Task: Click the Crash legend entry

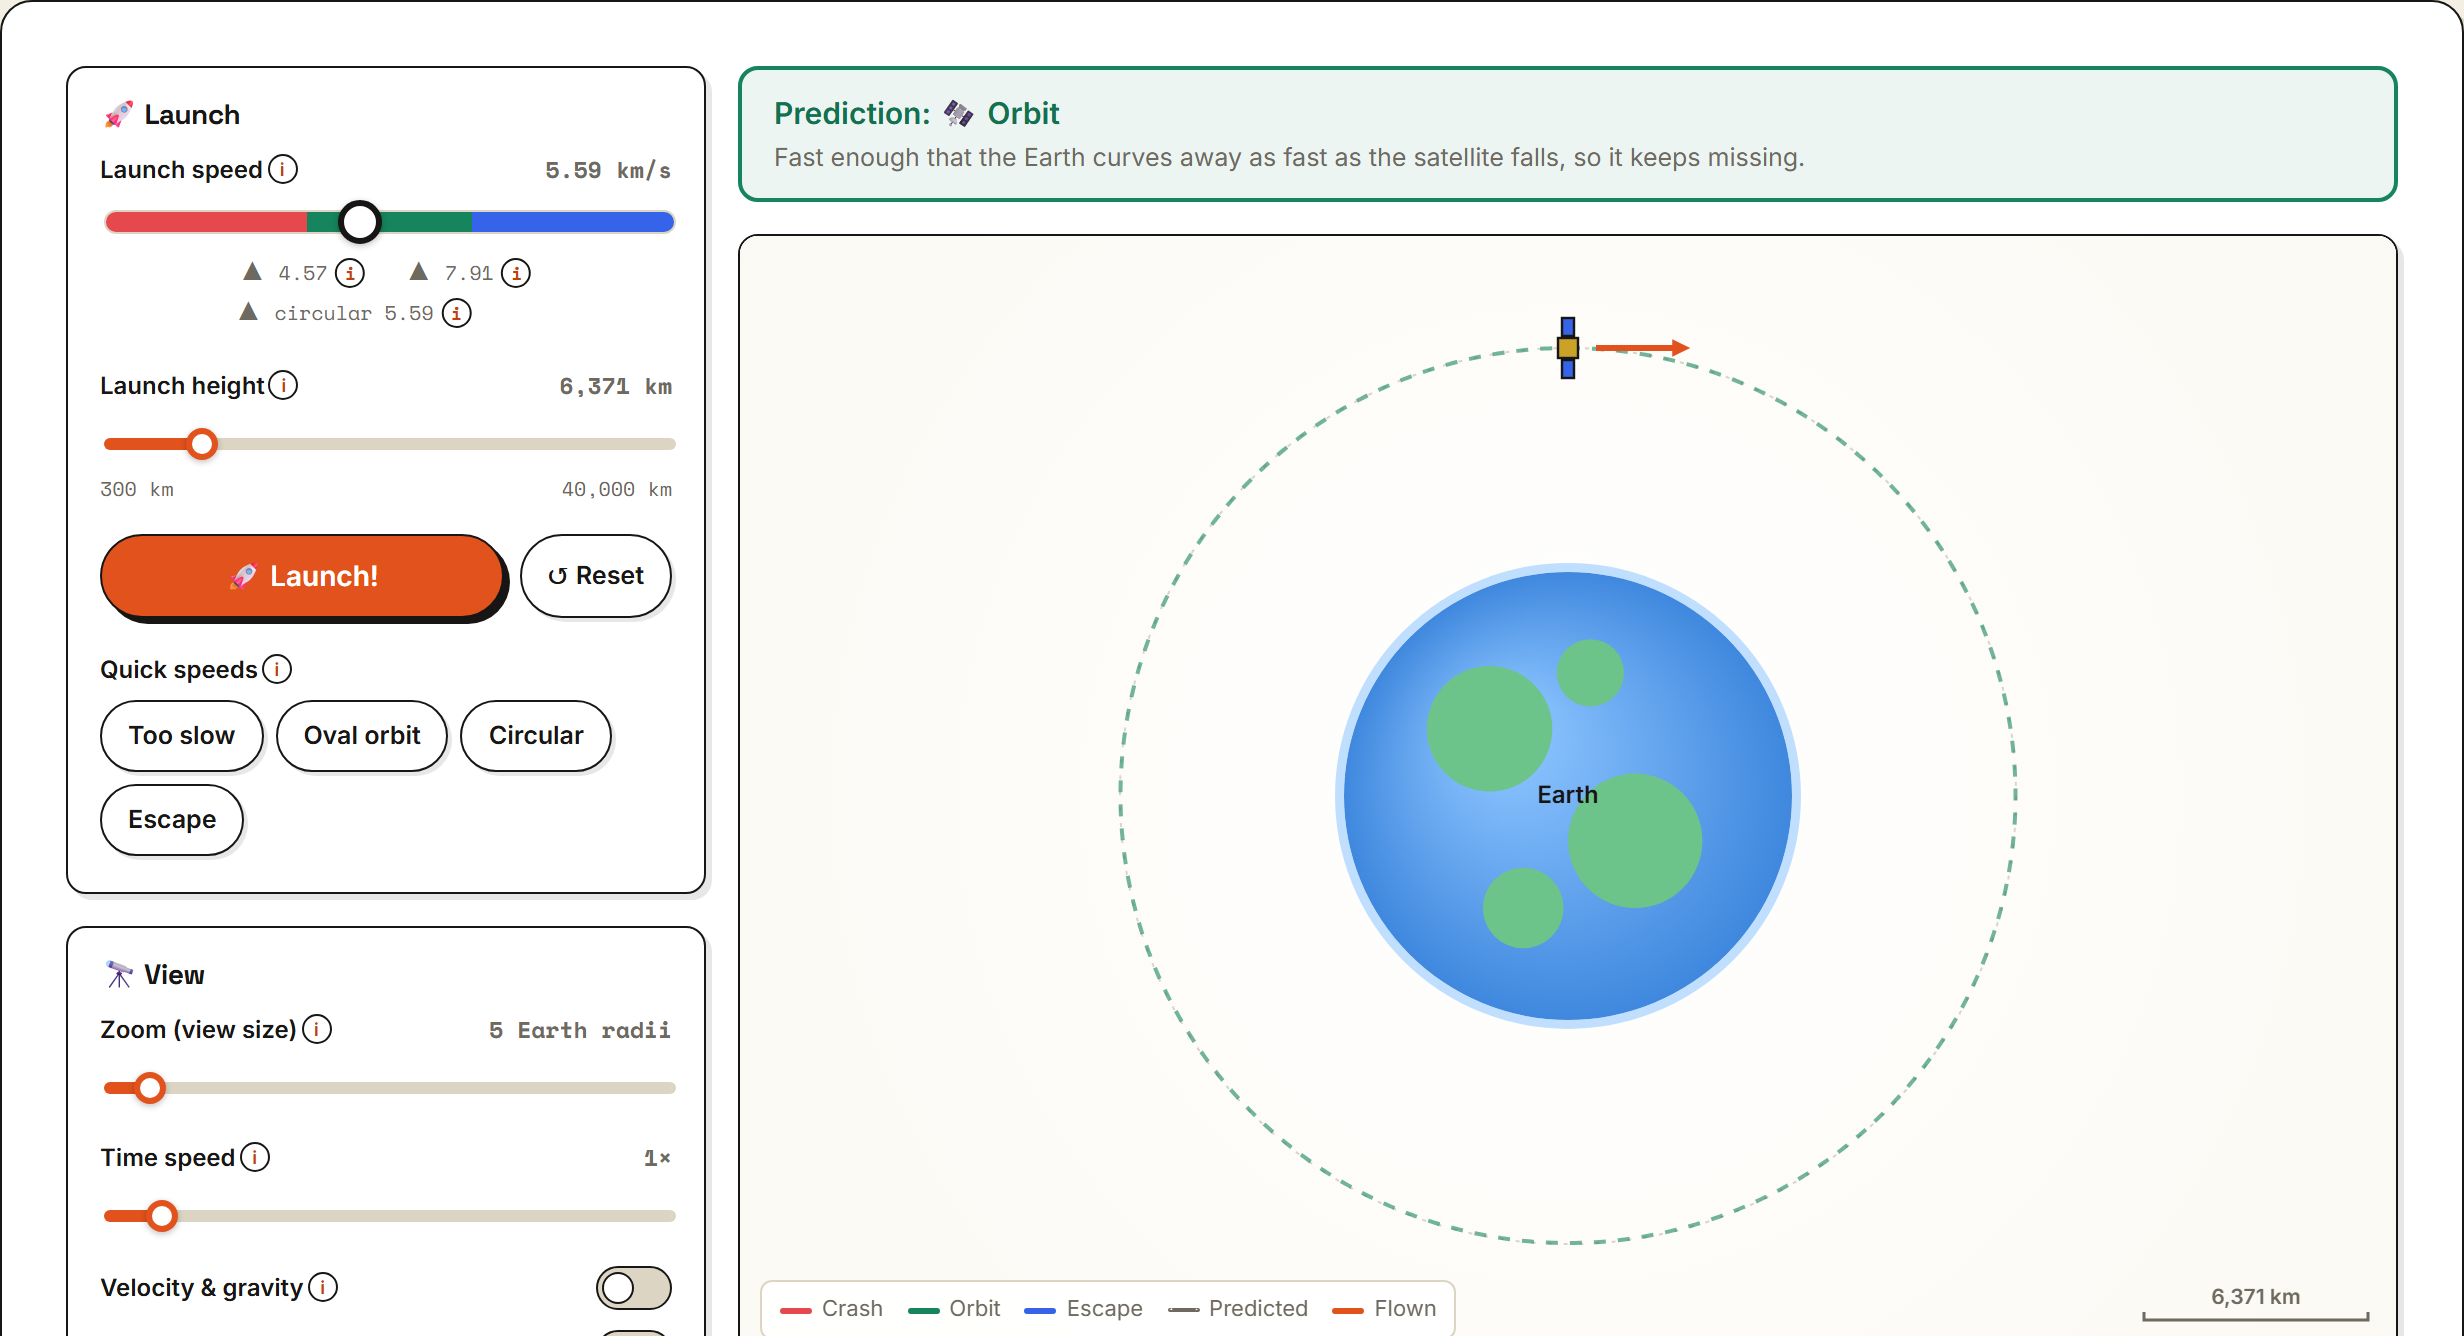Action: pyautogui.click(x=832, y=1308)
